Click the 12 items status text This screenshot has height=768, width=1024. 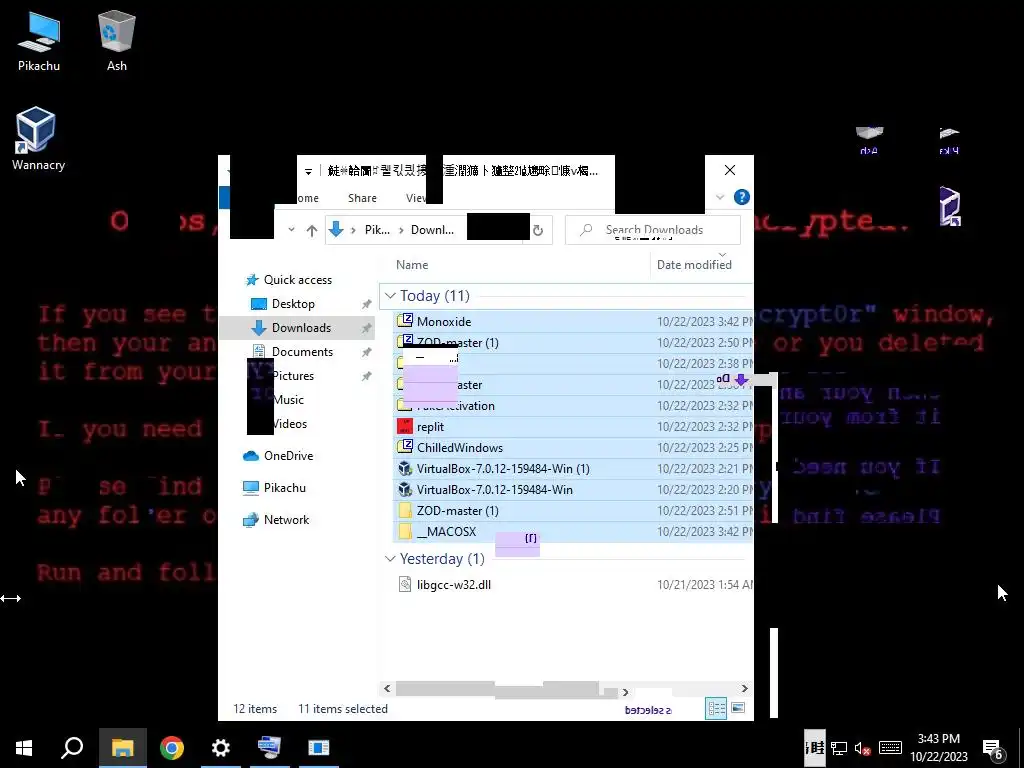255,709
